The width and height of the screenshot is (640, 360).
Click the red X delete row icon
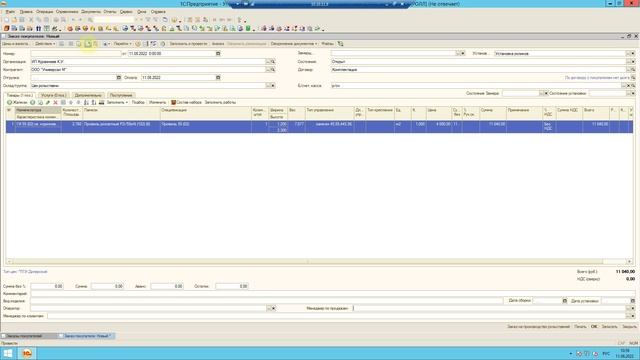point(56,102)
